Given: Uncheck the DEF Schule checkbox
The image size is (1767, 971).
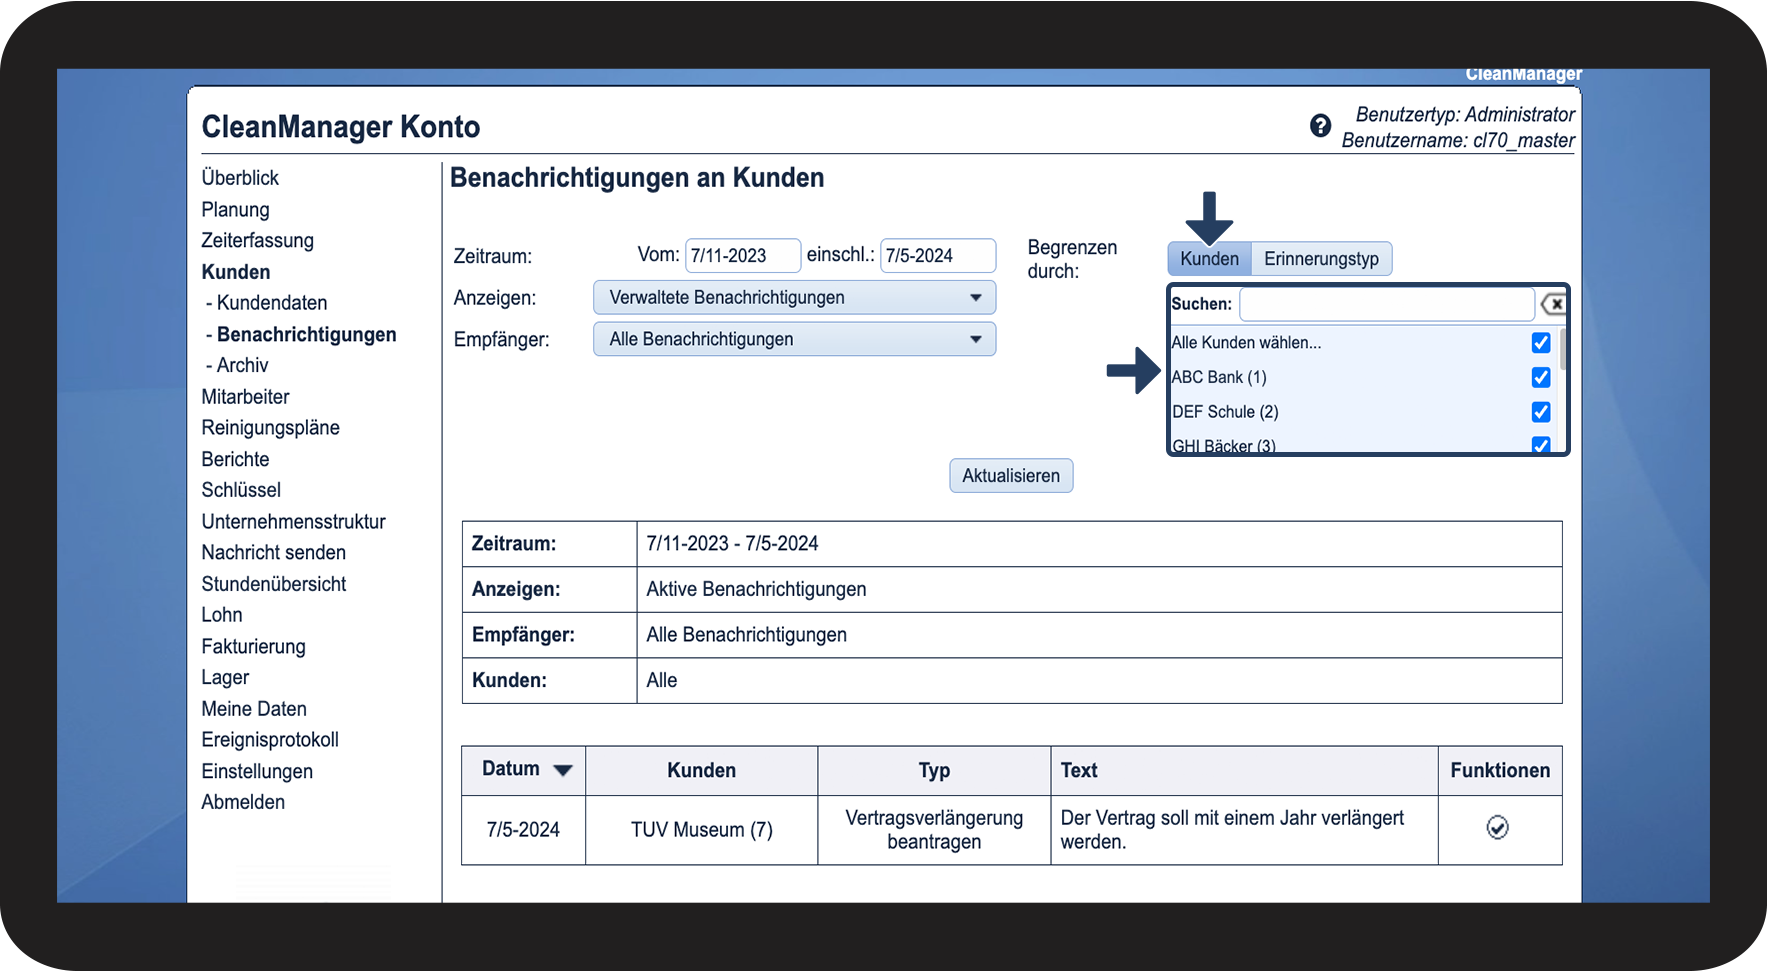Looking at the screenshot, I should 1540,412.
